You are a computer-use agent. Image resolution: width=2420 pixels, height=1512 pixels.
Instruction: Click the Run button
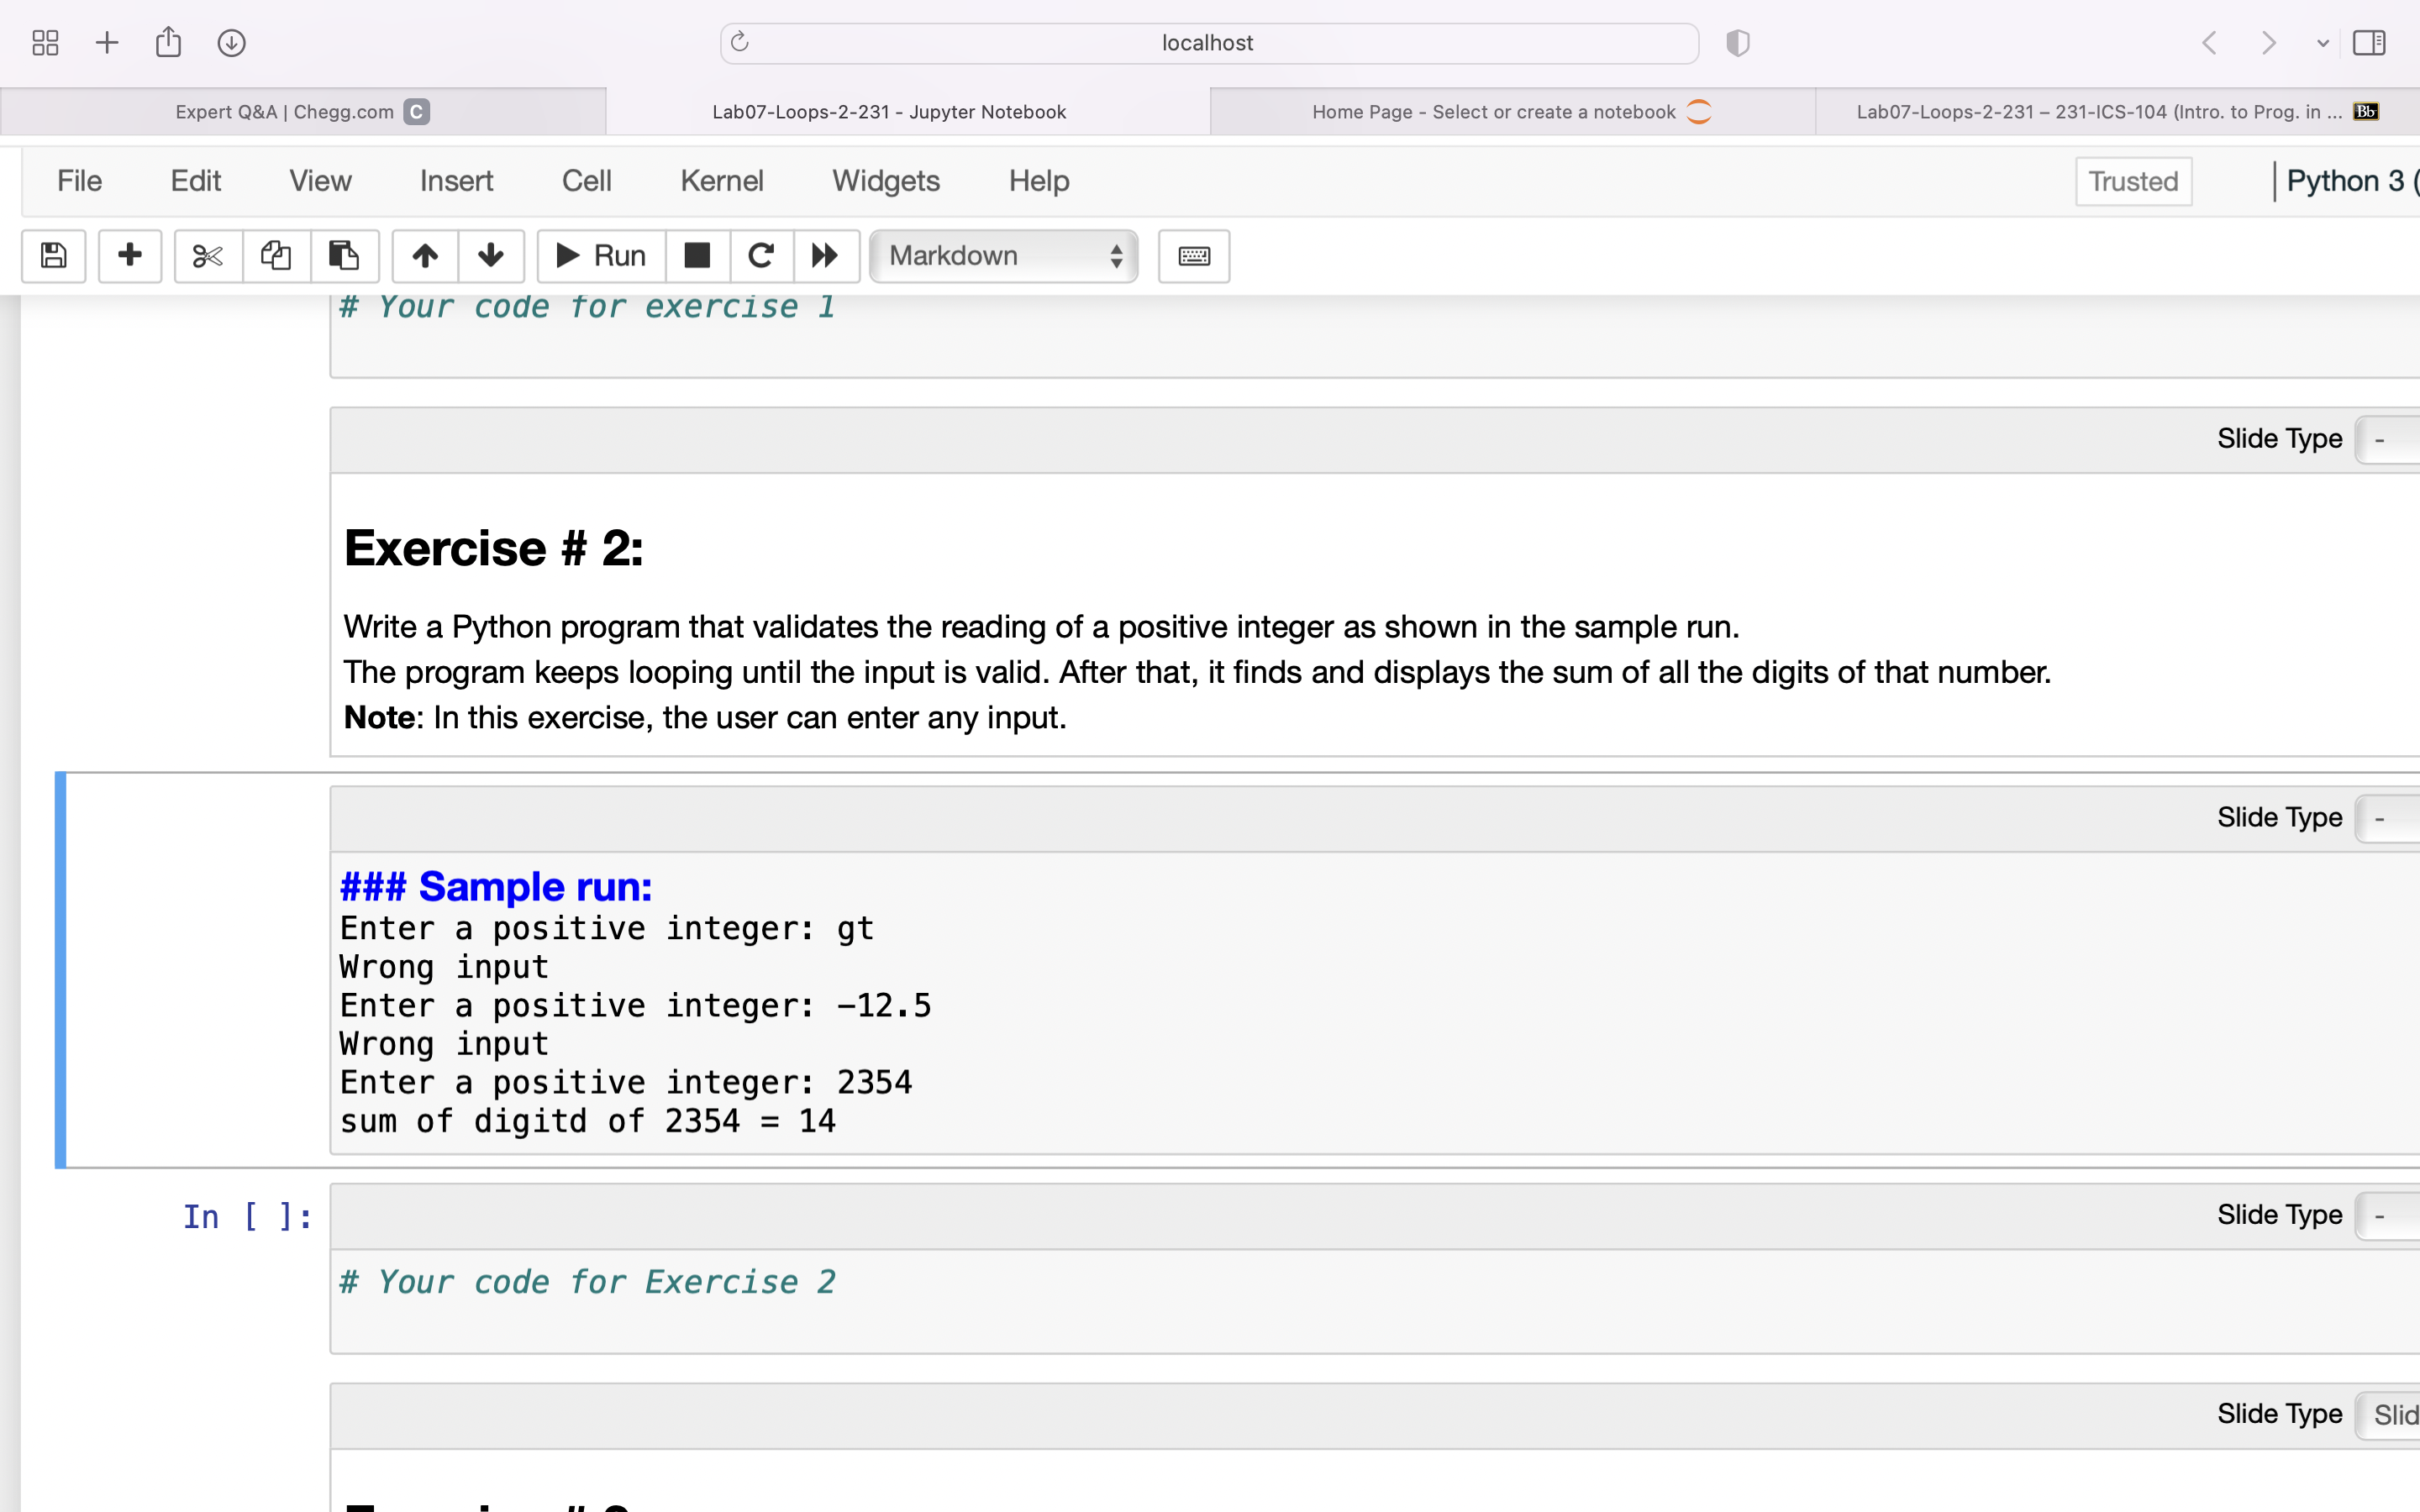point(602,256)
